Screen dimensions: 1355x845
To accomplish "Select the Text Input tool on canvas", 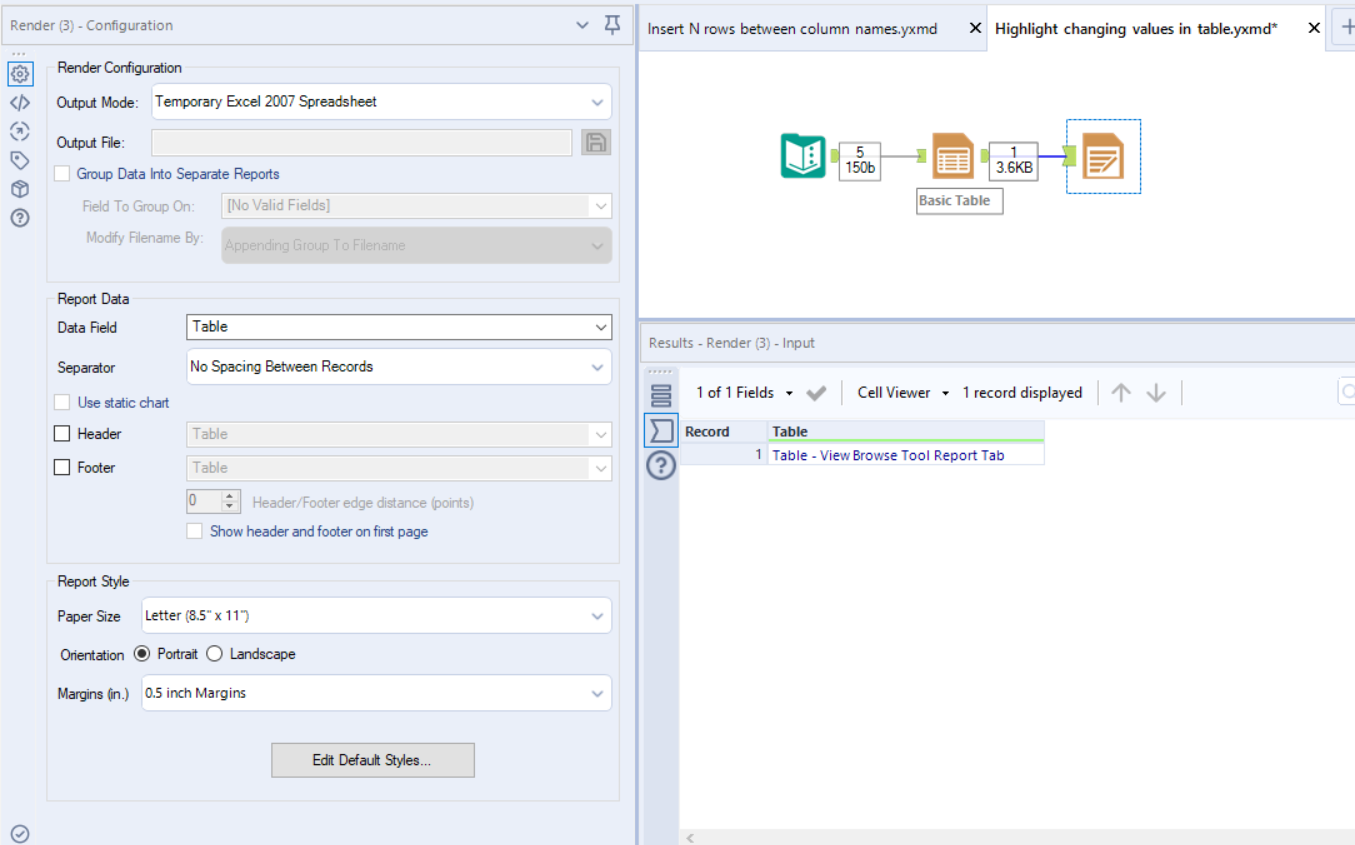I will pyautogui.click(x=805, y=155).
